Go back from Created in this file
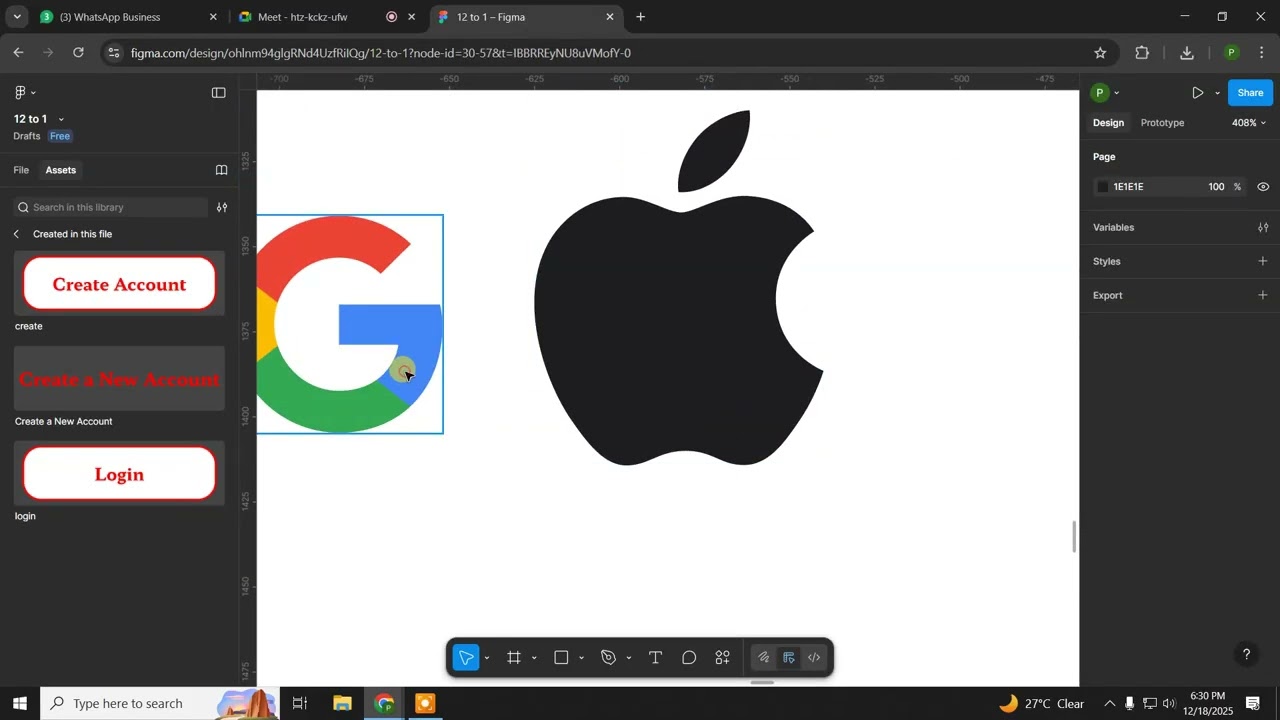1280x720 pixels. (16, 234)
